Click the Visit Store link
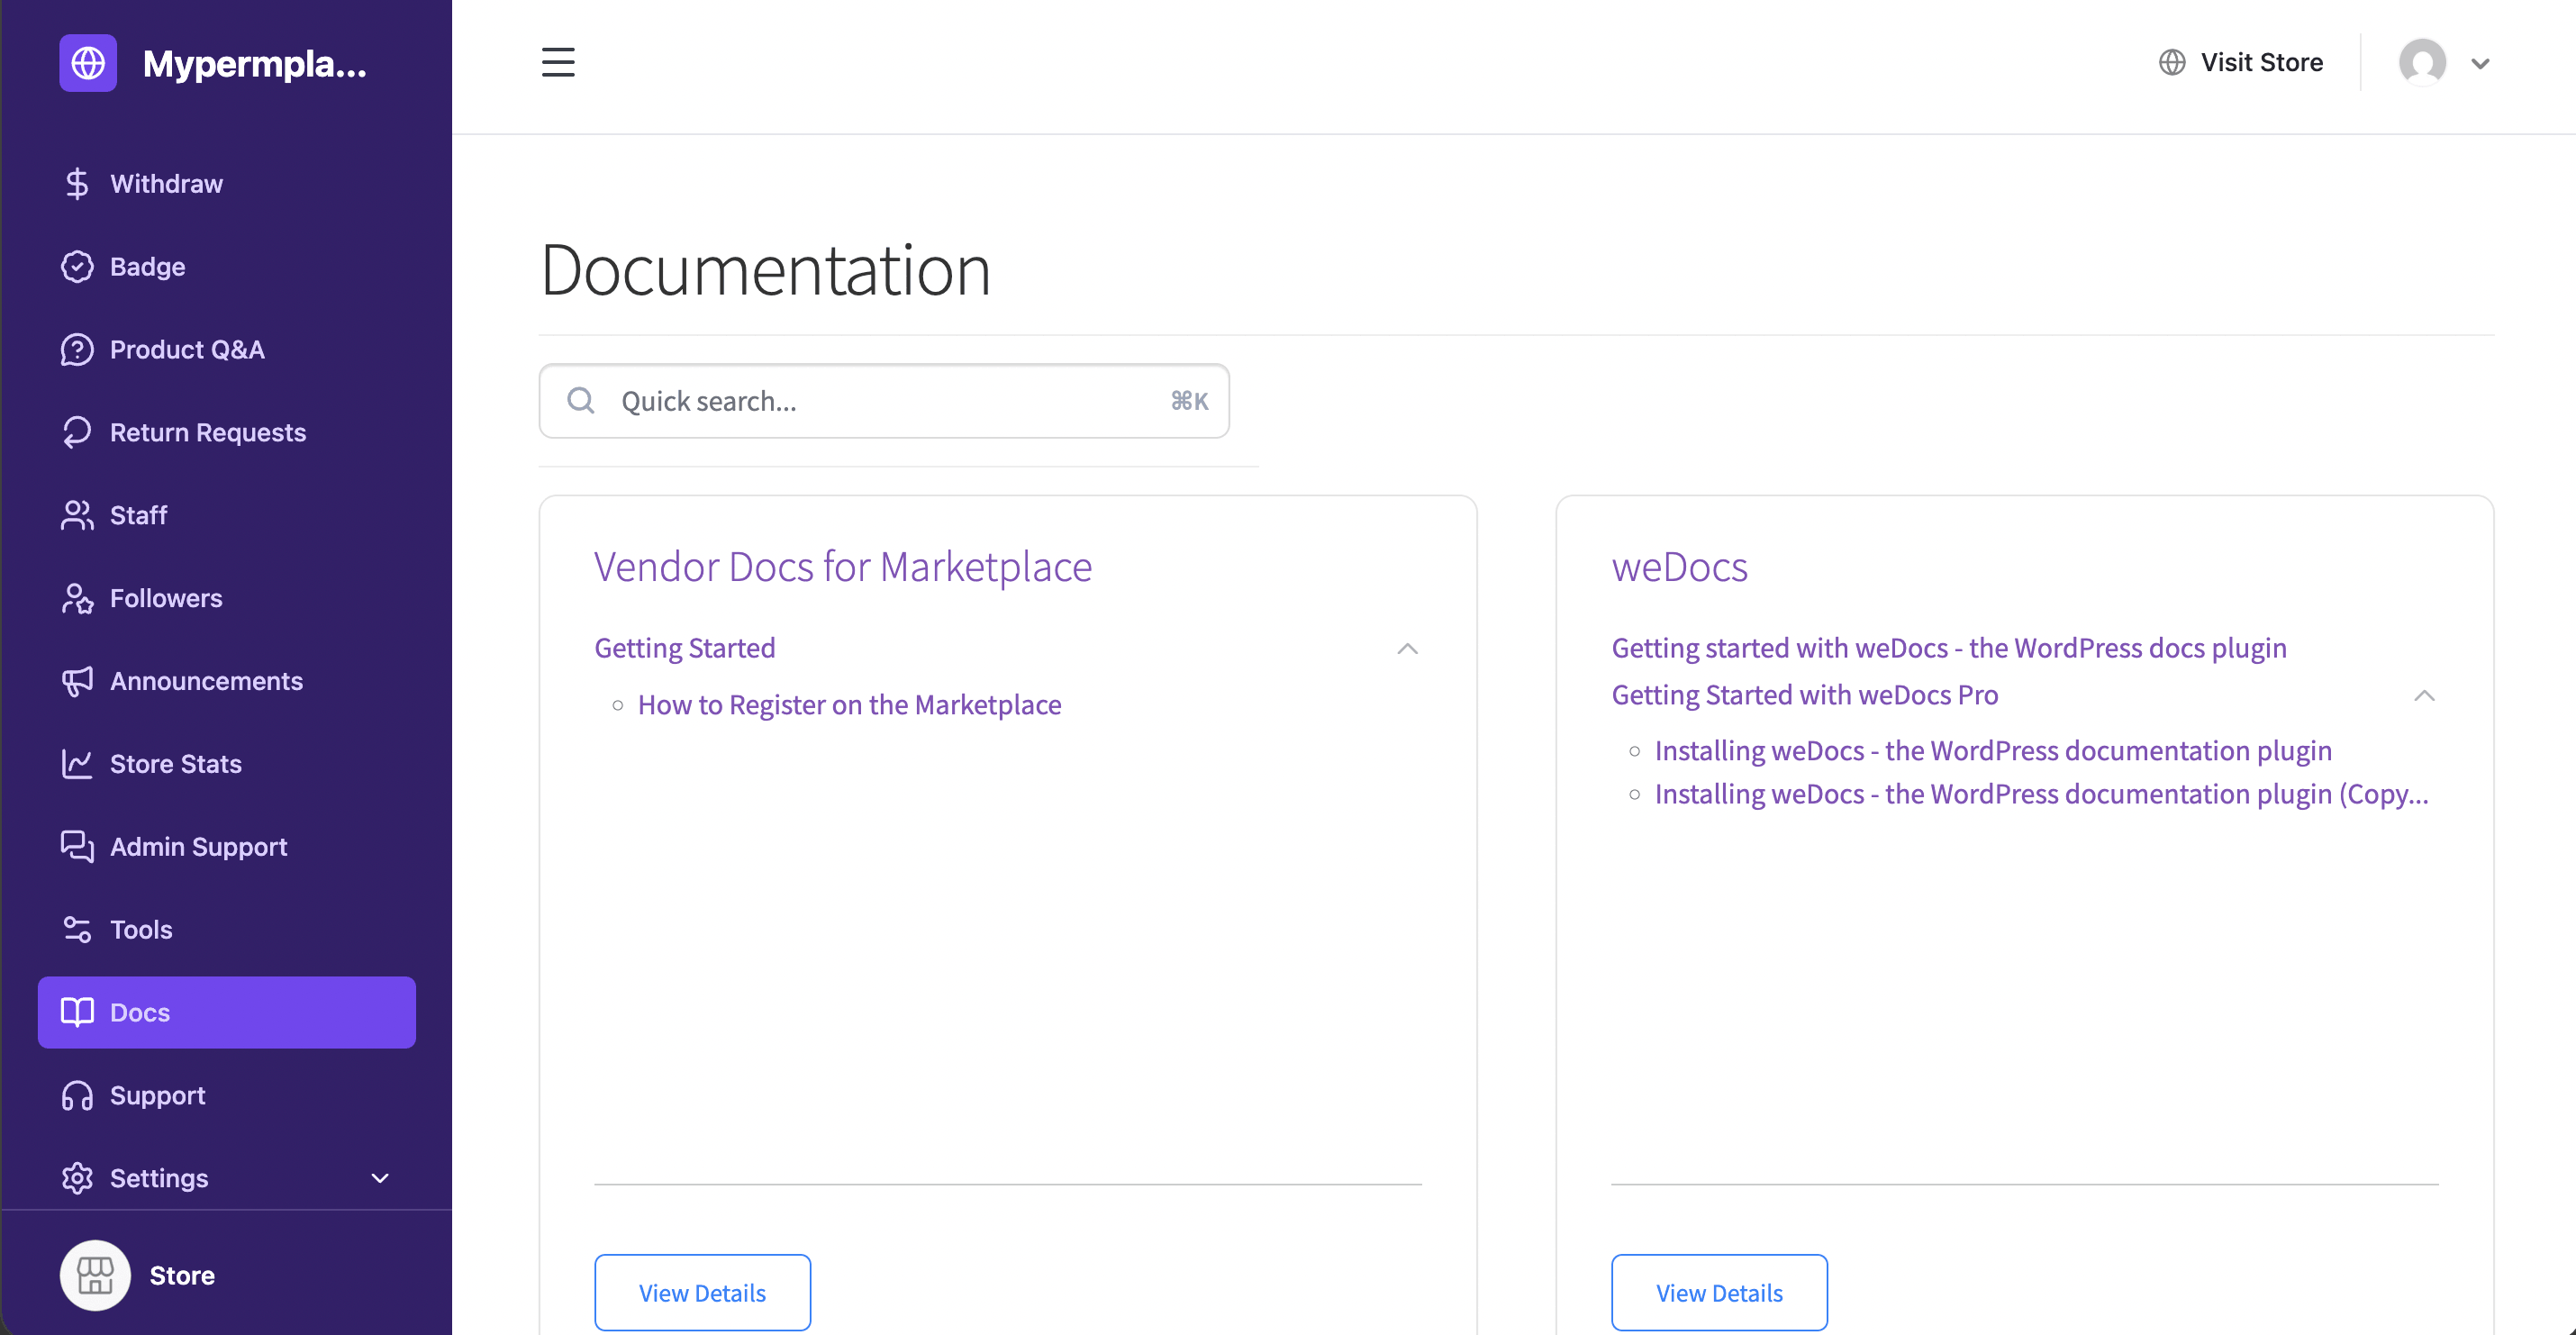2576x1335 pixels. 2240,62
